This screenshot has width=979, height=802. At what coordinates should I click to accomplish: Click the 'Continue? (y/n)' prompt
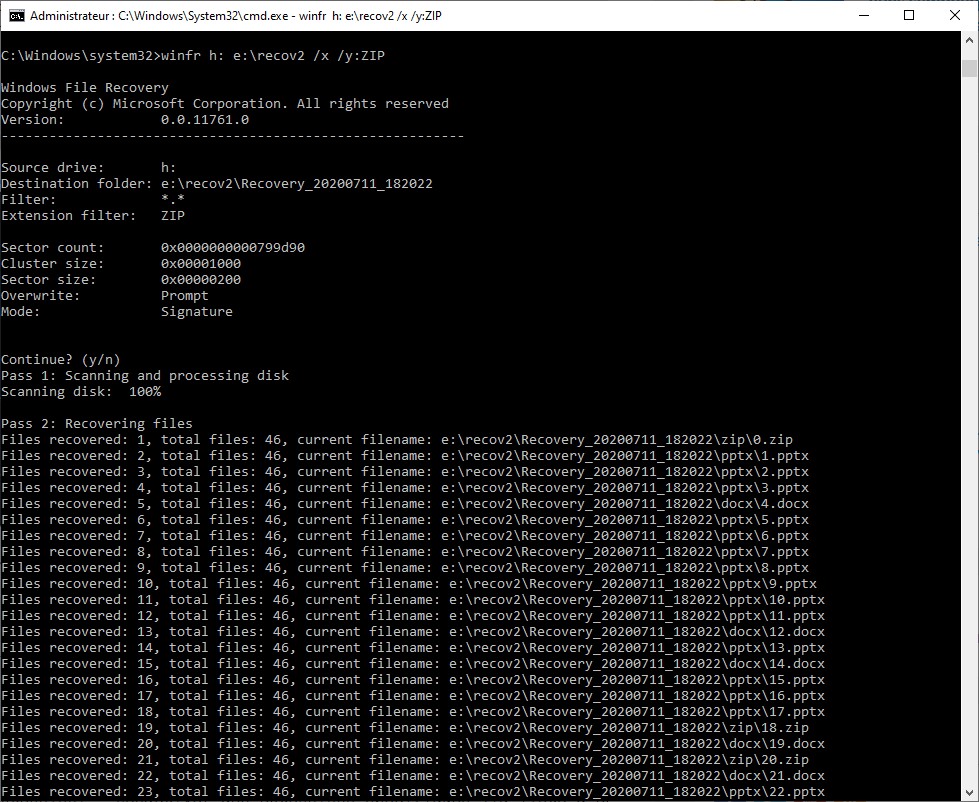(x=61, y=359)
